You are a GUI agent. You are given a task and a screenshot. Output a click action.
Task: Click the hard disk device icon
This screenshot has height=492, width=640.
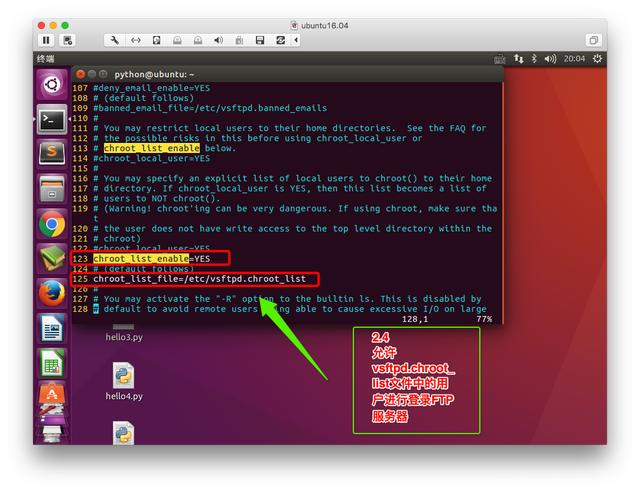[157, 40]
